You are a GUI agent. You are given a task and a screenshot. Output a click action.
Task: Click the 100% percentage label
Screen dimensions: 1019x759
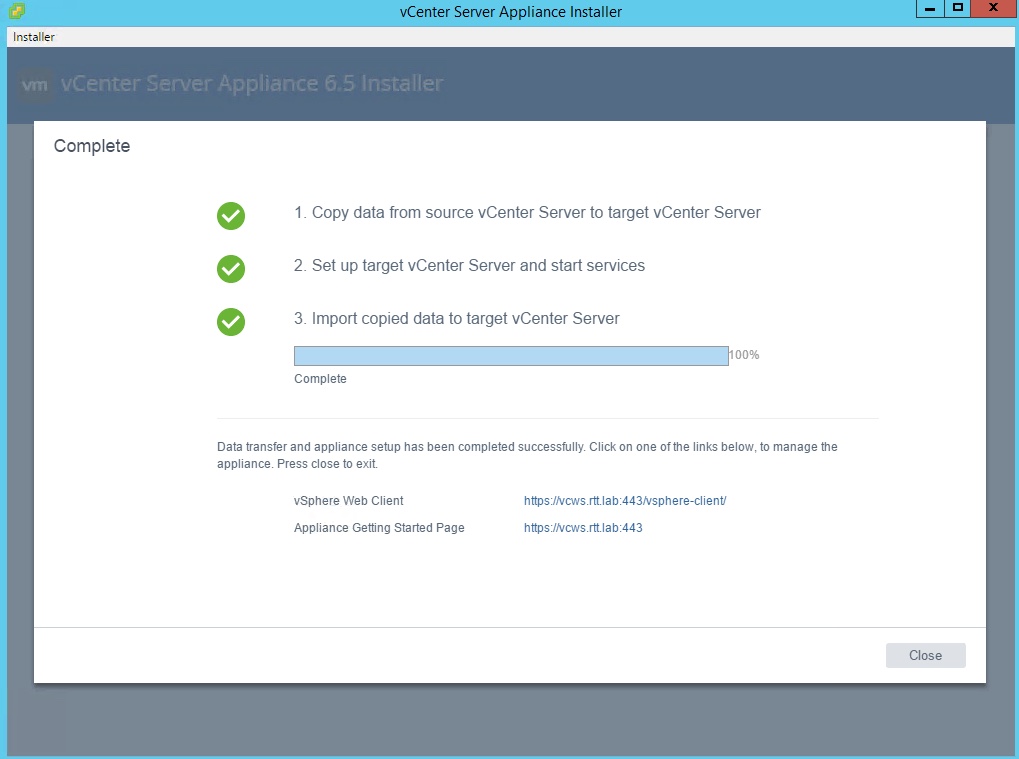pyautogui.click(x=744, y=355)
